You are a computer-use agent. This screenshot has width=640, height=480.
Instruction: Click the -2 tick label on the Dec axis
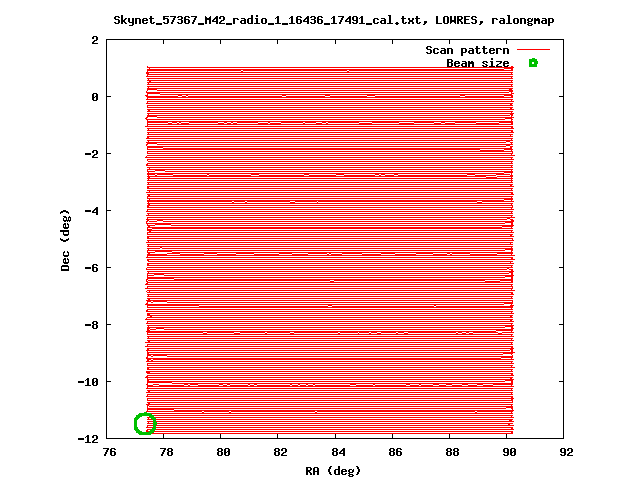point(92,154)
